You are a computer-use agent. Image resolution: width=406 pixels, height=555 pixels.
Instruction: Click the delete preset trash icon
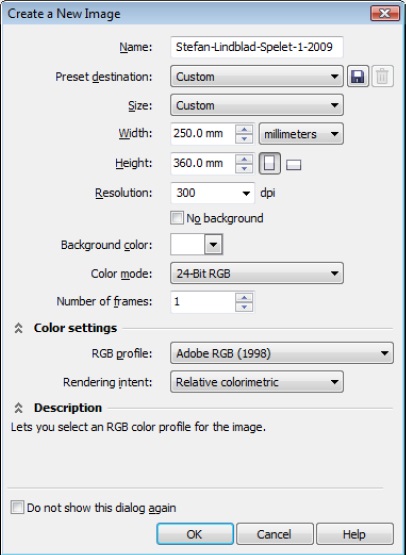coord(382,76)
